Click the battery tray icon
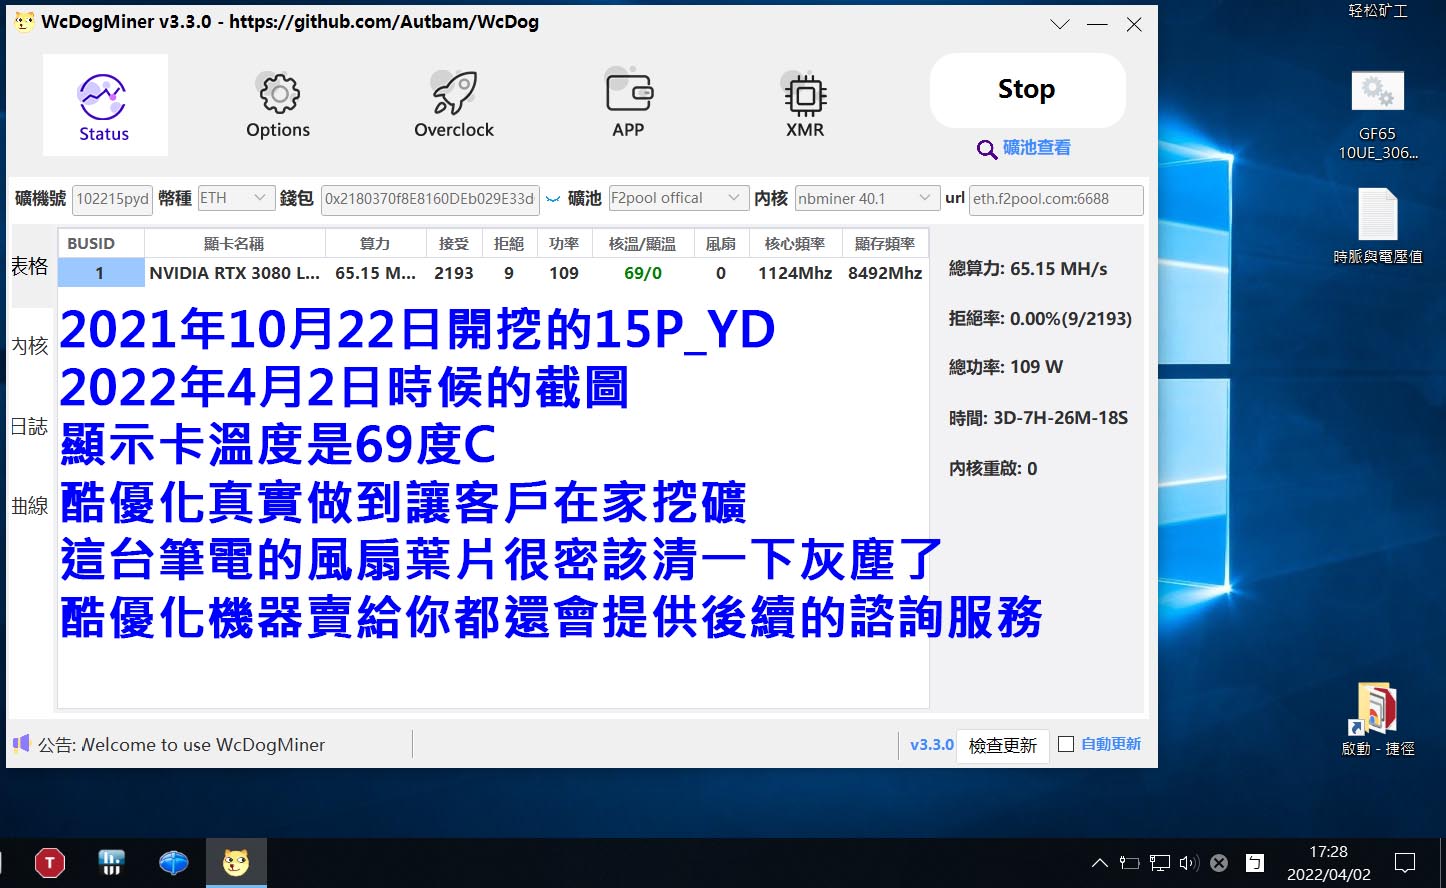The width and height of the screenshot is (1446, 888). coord(1129,862)
